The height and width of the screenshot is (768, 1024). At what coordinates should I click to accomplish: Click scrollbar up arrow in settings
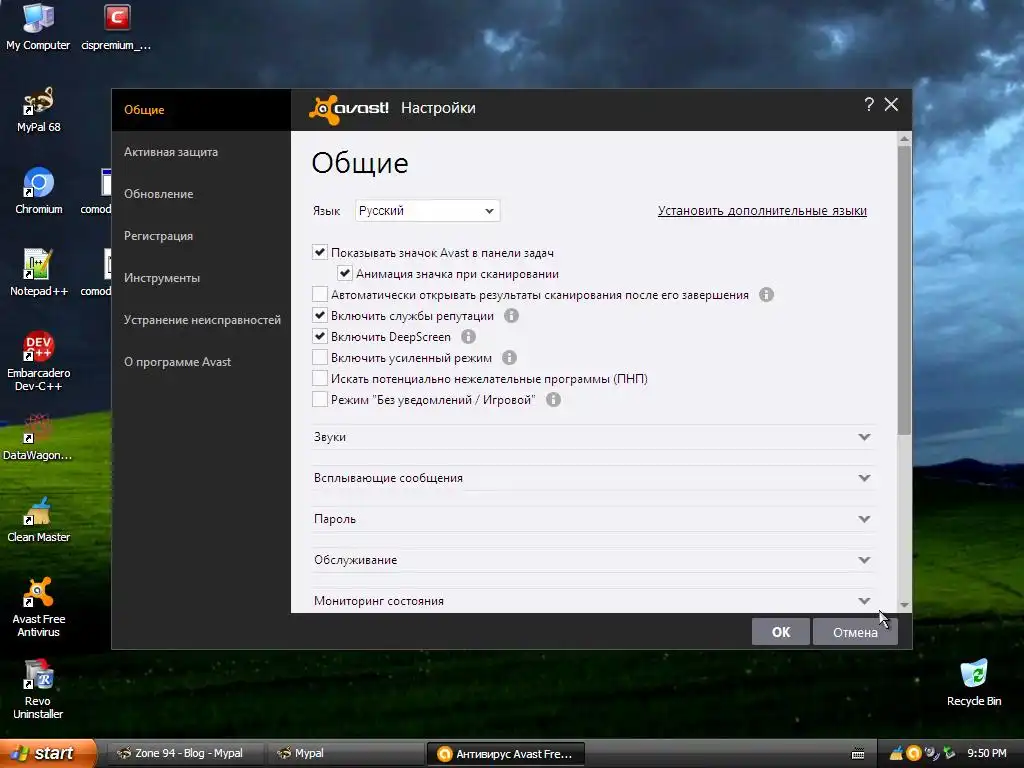pos(904,138)
